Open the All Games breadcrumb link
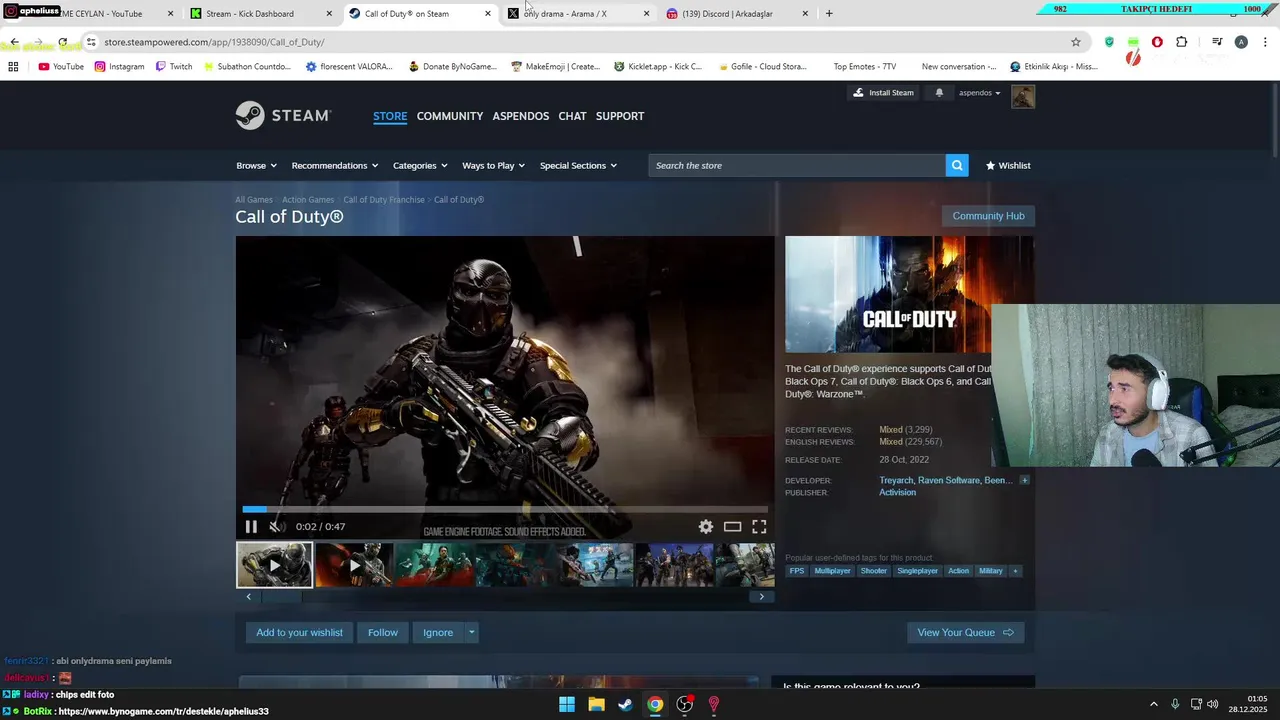 (254, 200)
